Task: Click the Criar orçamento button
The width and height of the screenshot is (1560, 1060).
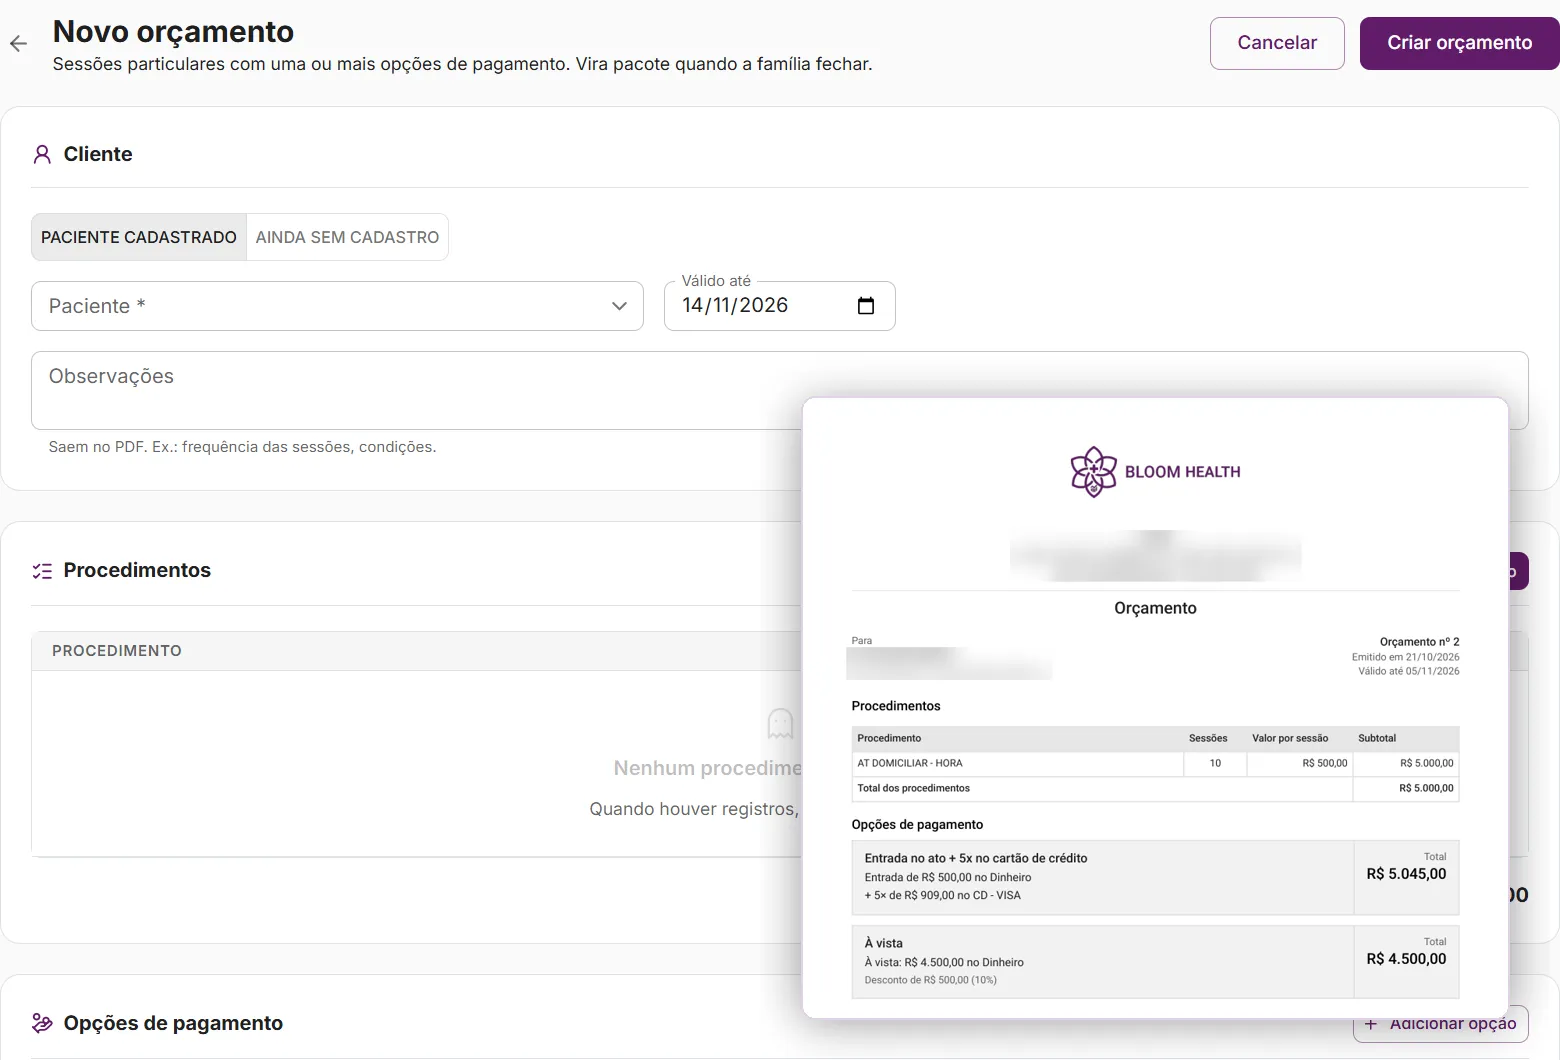Action: pyautogui.click(x=1459, y=43)
